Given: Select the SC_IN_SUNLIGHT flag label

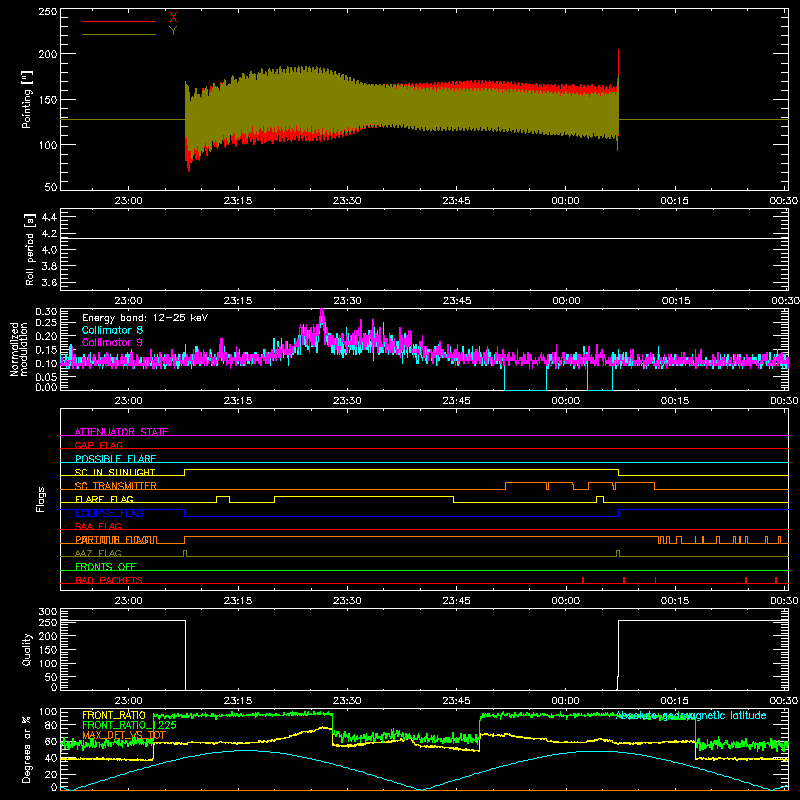Looking at the screenshot, I should pyautogui.click(x=115, y=472).
